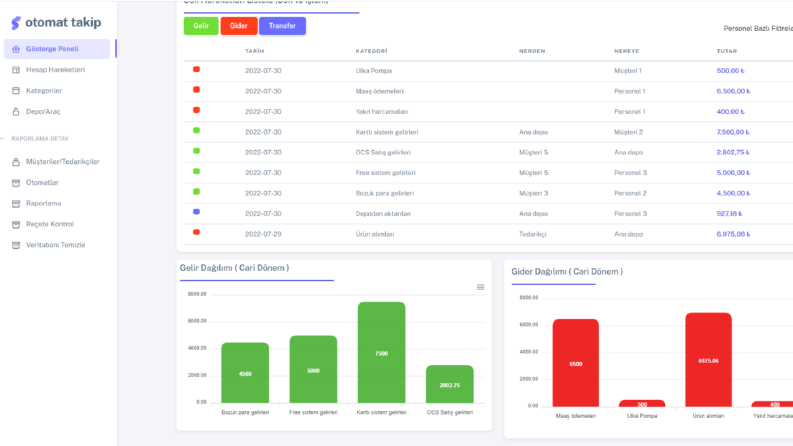Image resolution: width=793 pixels, height=446 pixels.
Task: Select Veritabanı Temizle in sidebar
Action: (57, 245)
